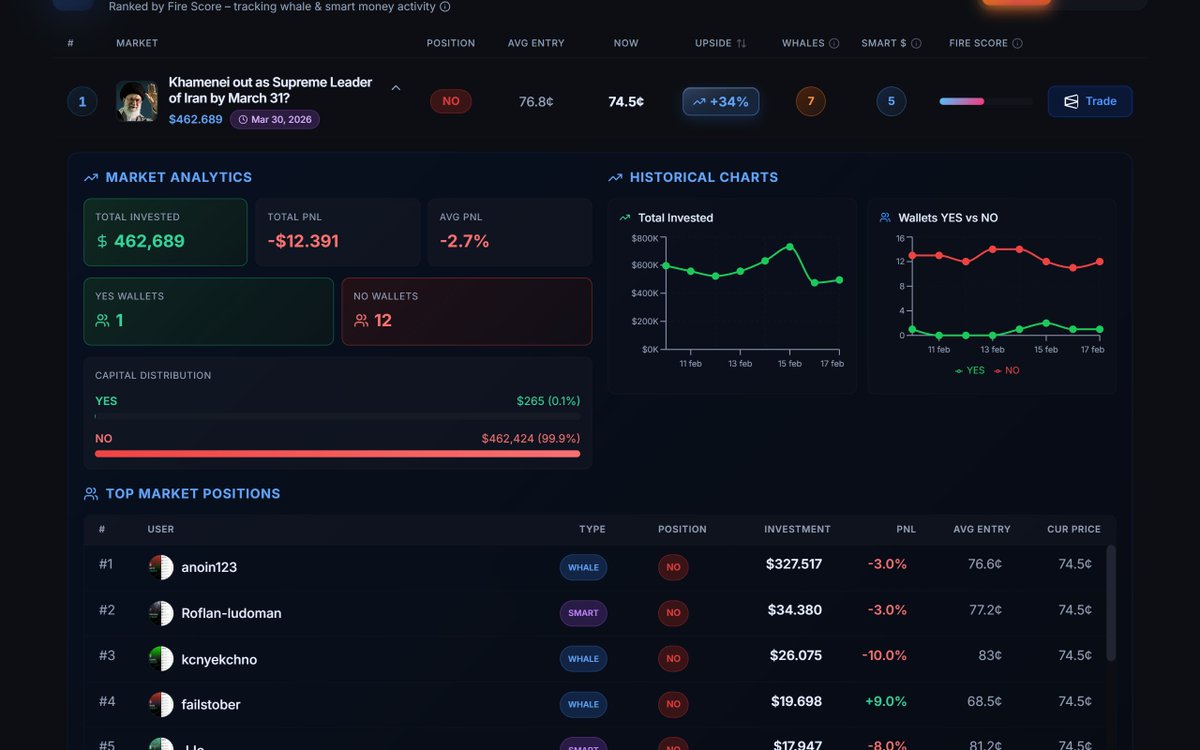Click the chart icon next to Total Invested
Screen dimensions: 1200x750
coord(627,217)
